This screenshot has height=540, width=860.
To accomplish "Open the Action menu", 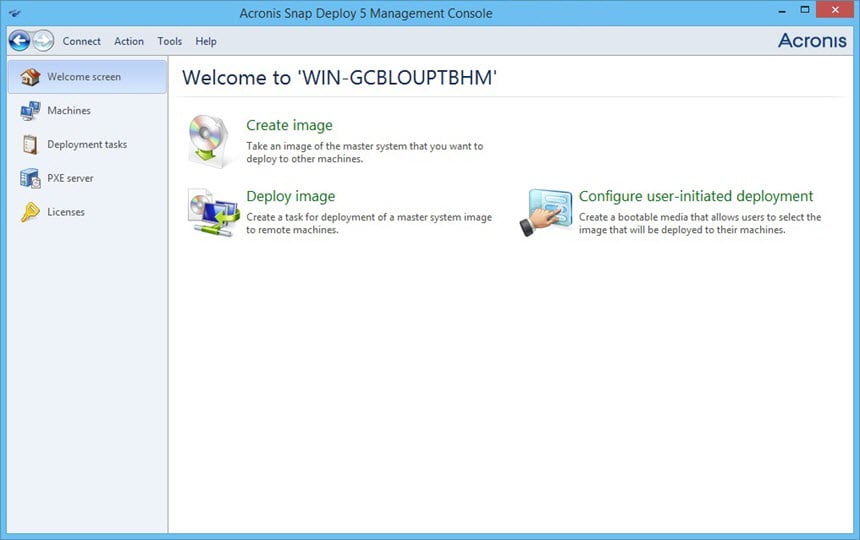I will [129, 41].
